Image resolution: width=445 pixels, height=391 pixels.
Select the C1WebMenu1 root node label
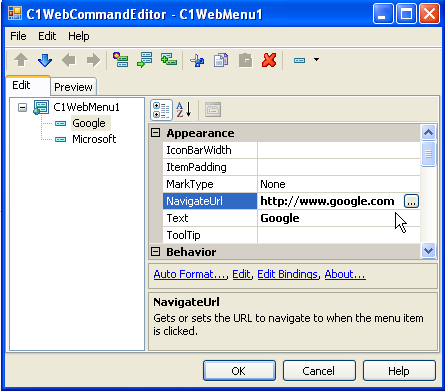point(86,107)
